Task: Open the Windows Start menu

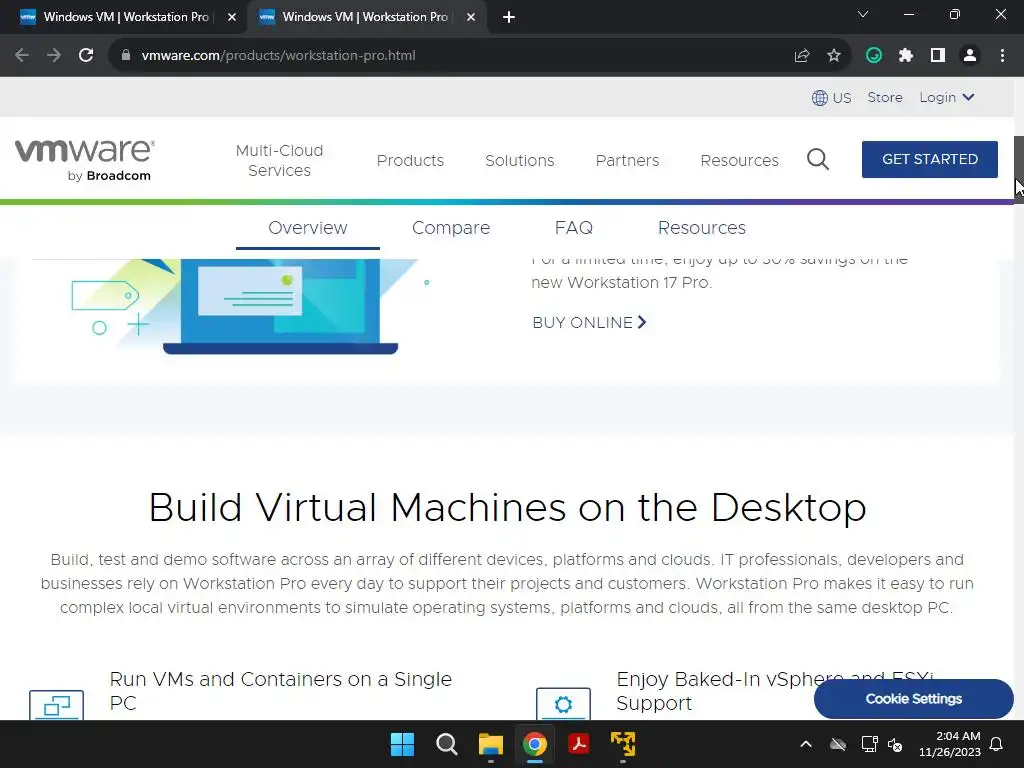Action: pos(402,744)
